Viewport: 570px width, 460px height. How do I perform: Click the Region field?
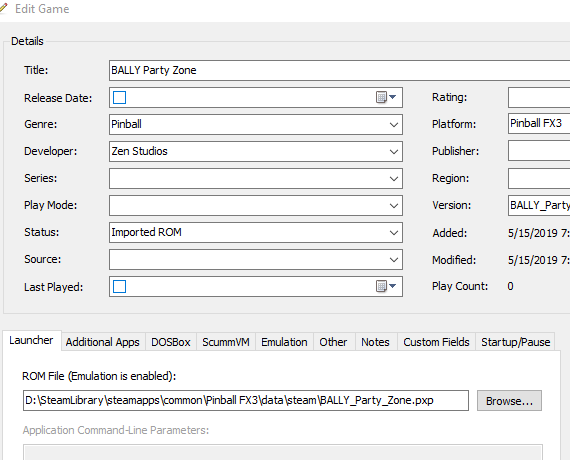tap(539, 178)
